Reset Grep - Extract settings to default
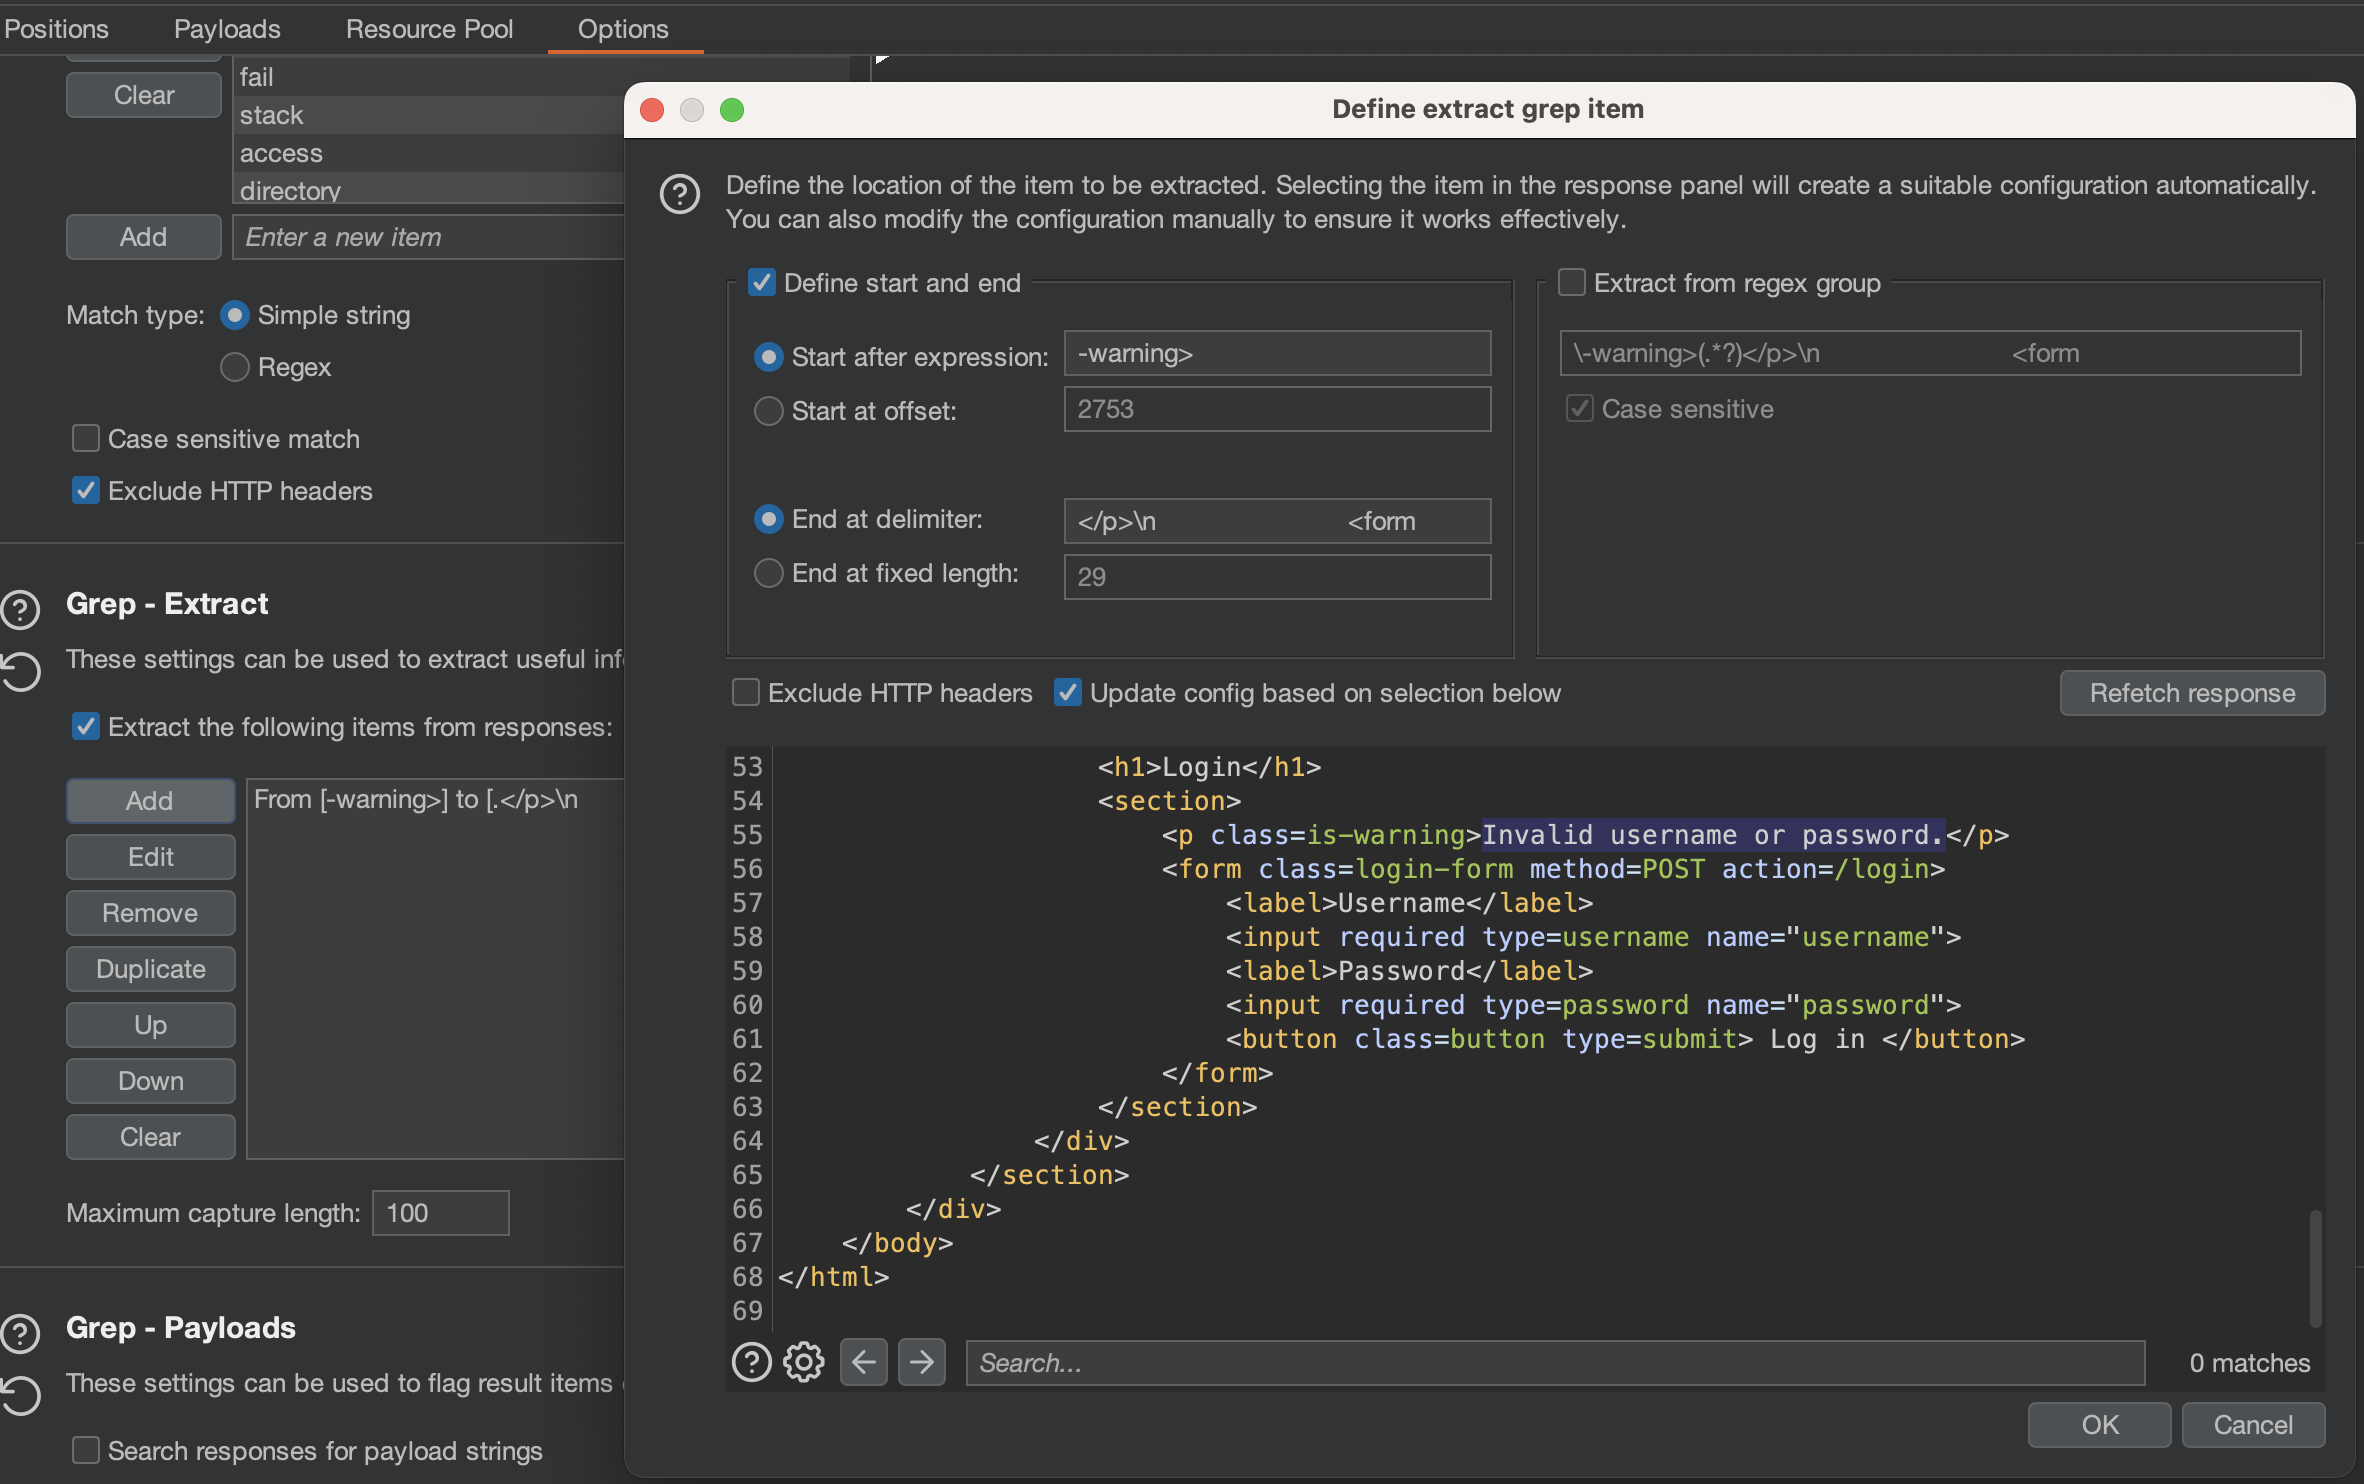This screenshot has height=1484, width=2364. 21,671
